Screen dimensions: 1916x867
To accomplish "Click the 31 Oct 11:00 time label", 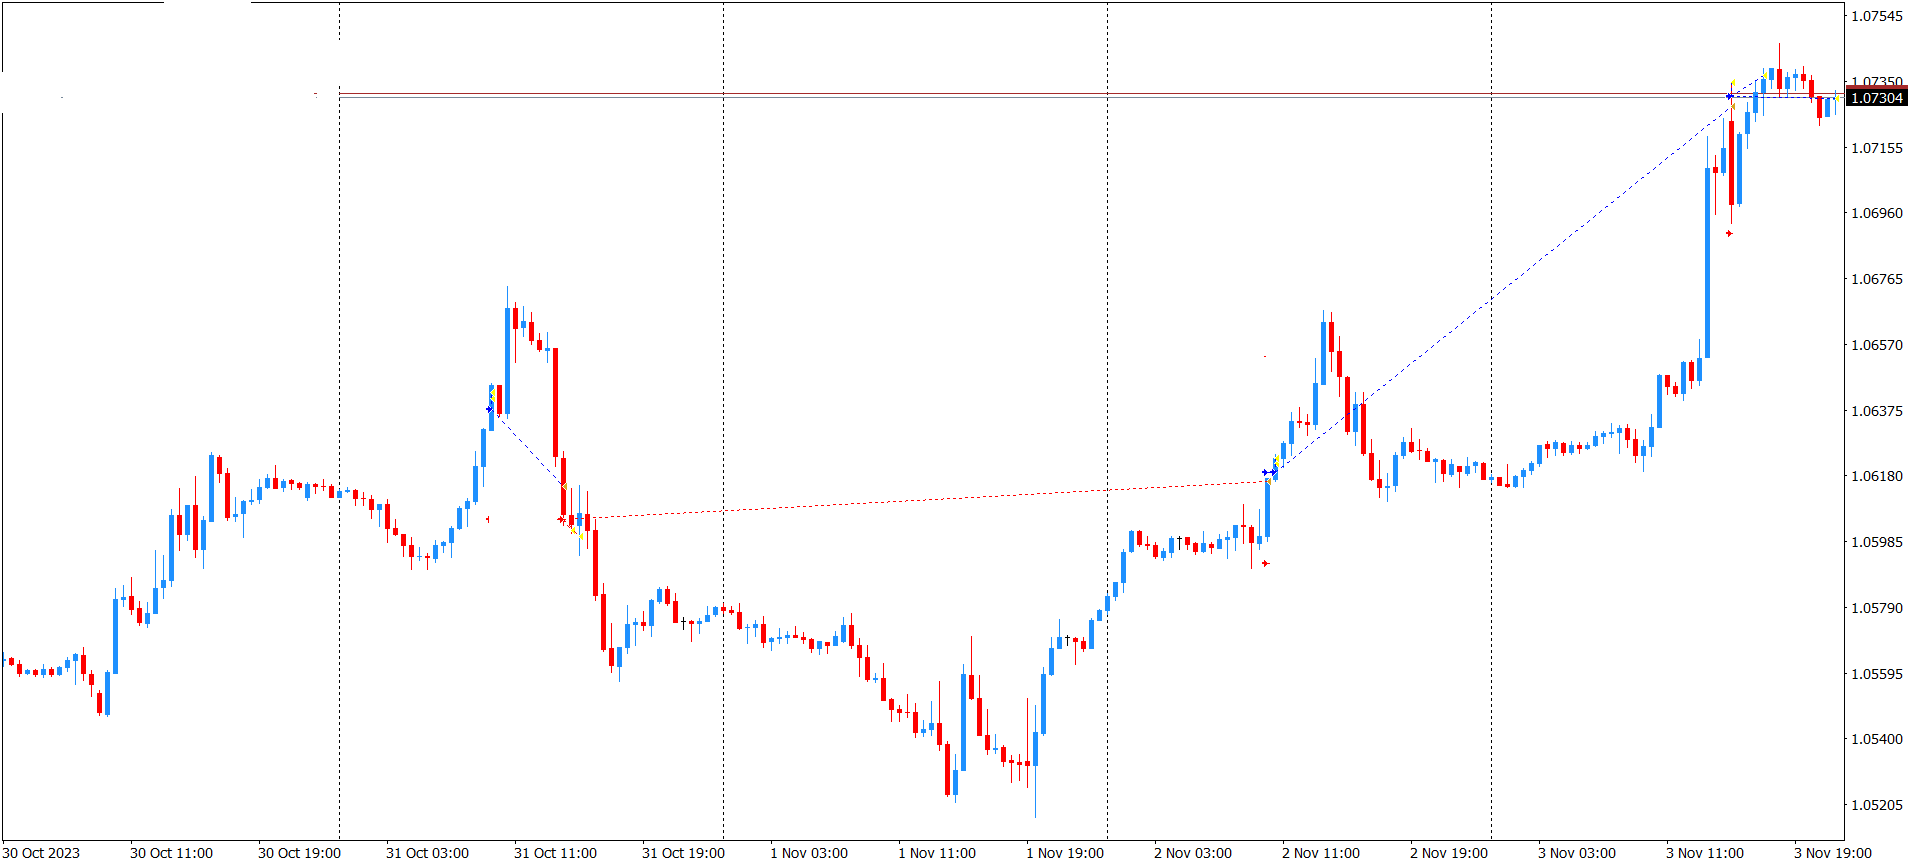I will 555,853.
